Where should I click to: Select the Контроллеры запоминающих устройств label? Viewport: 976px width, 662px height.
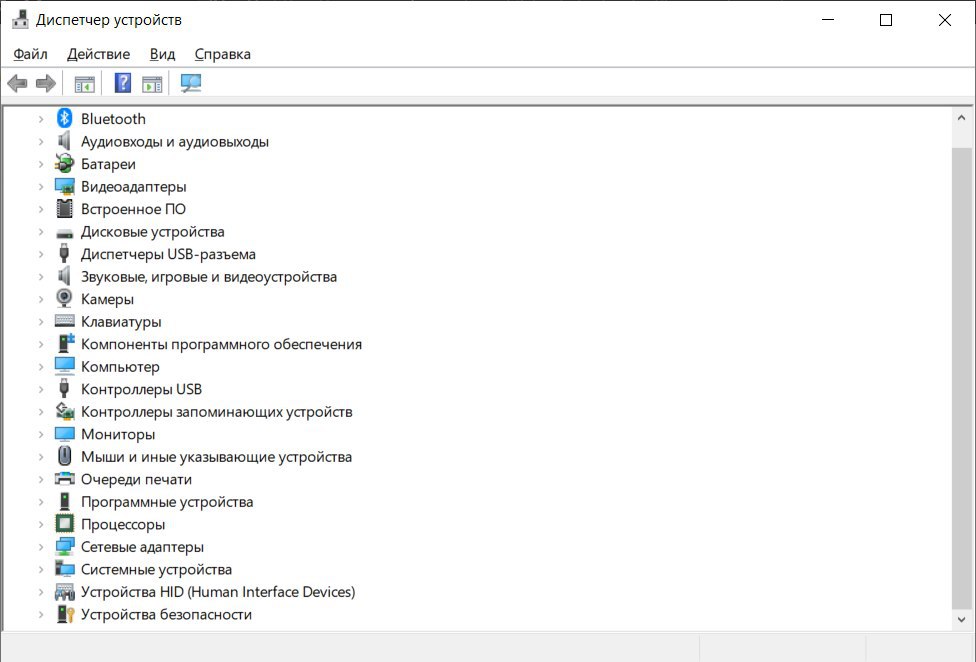point(217,411)
